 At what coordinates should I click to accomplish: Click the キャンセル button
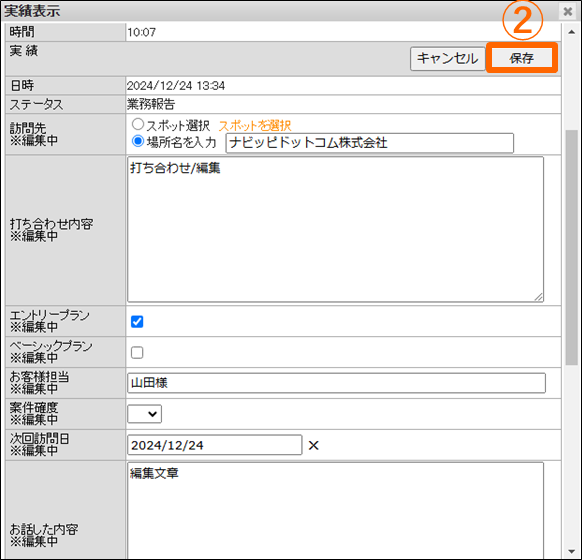[x=448, y=58]
